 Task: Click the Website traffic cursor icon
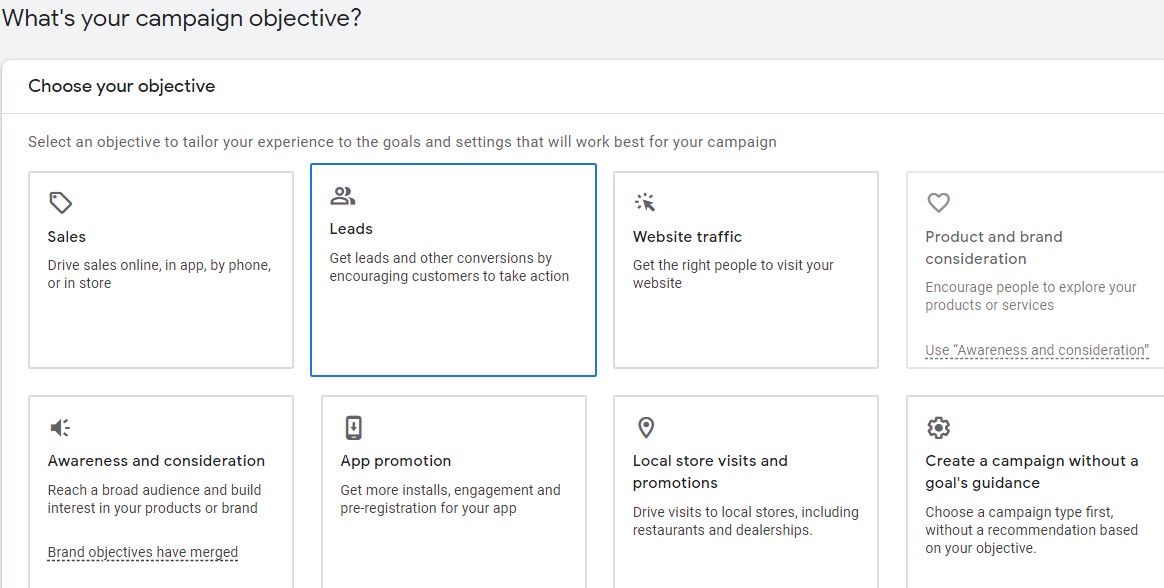645,202
